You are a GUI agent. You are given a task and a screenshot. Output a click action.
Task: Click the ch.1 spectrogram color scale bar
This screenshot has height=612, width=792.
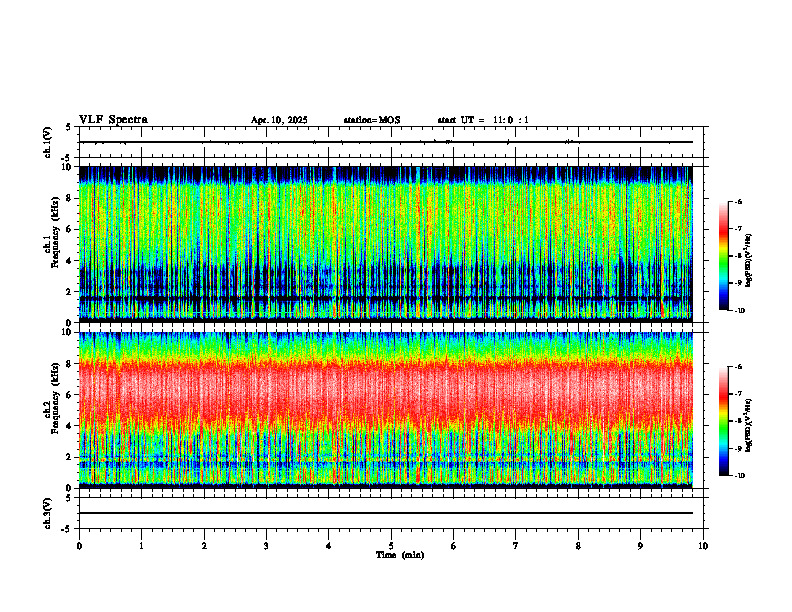(724, 256)
